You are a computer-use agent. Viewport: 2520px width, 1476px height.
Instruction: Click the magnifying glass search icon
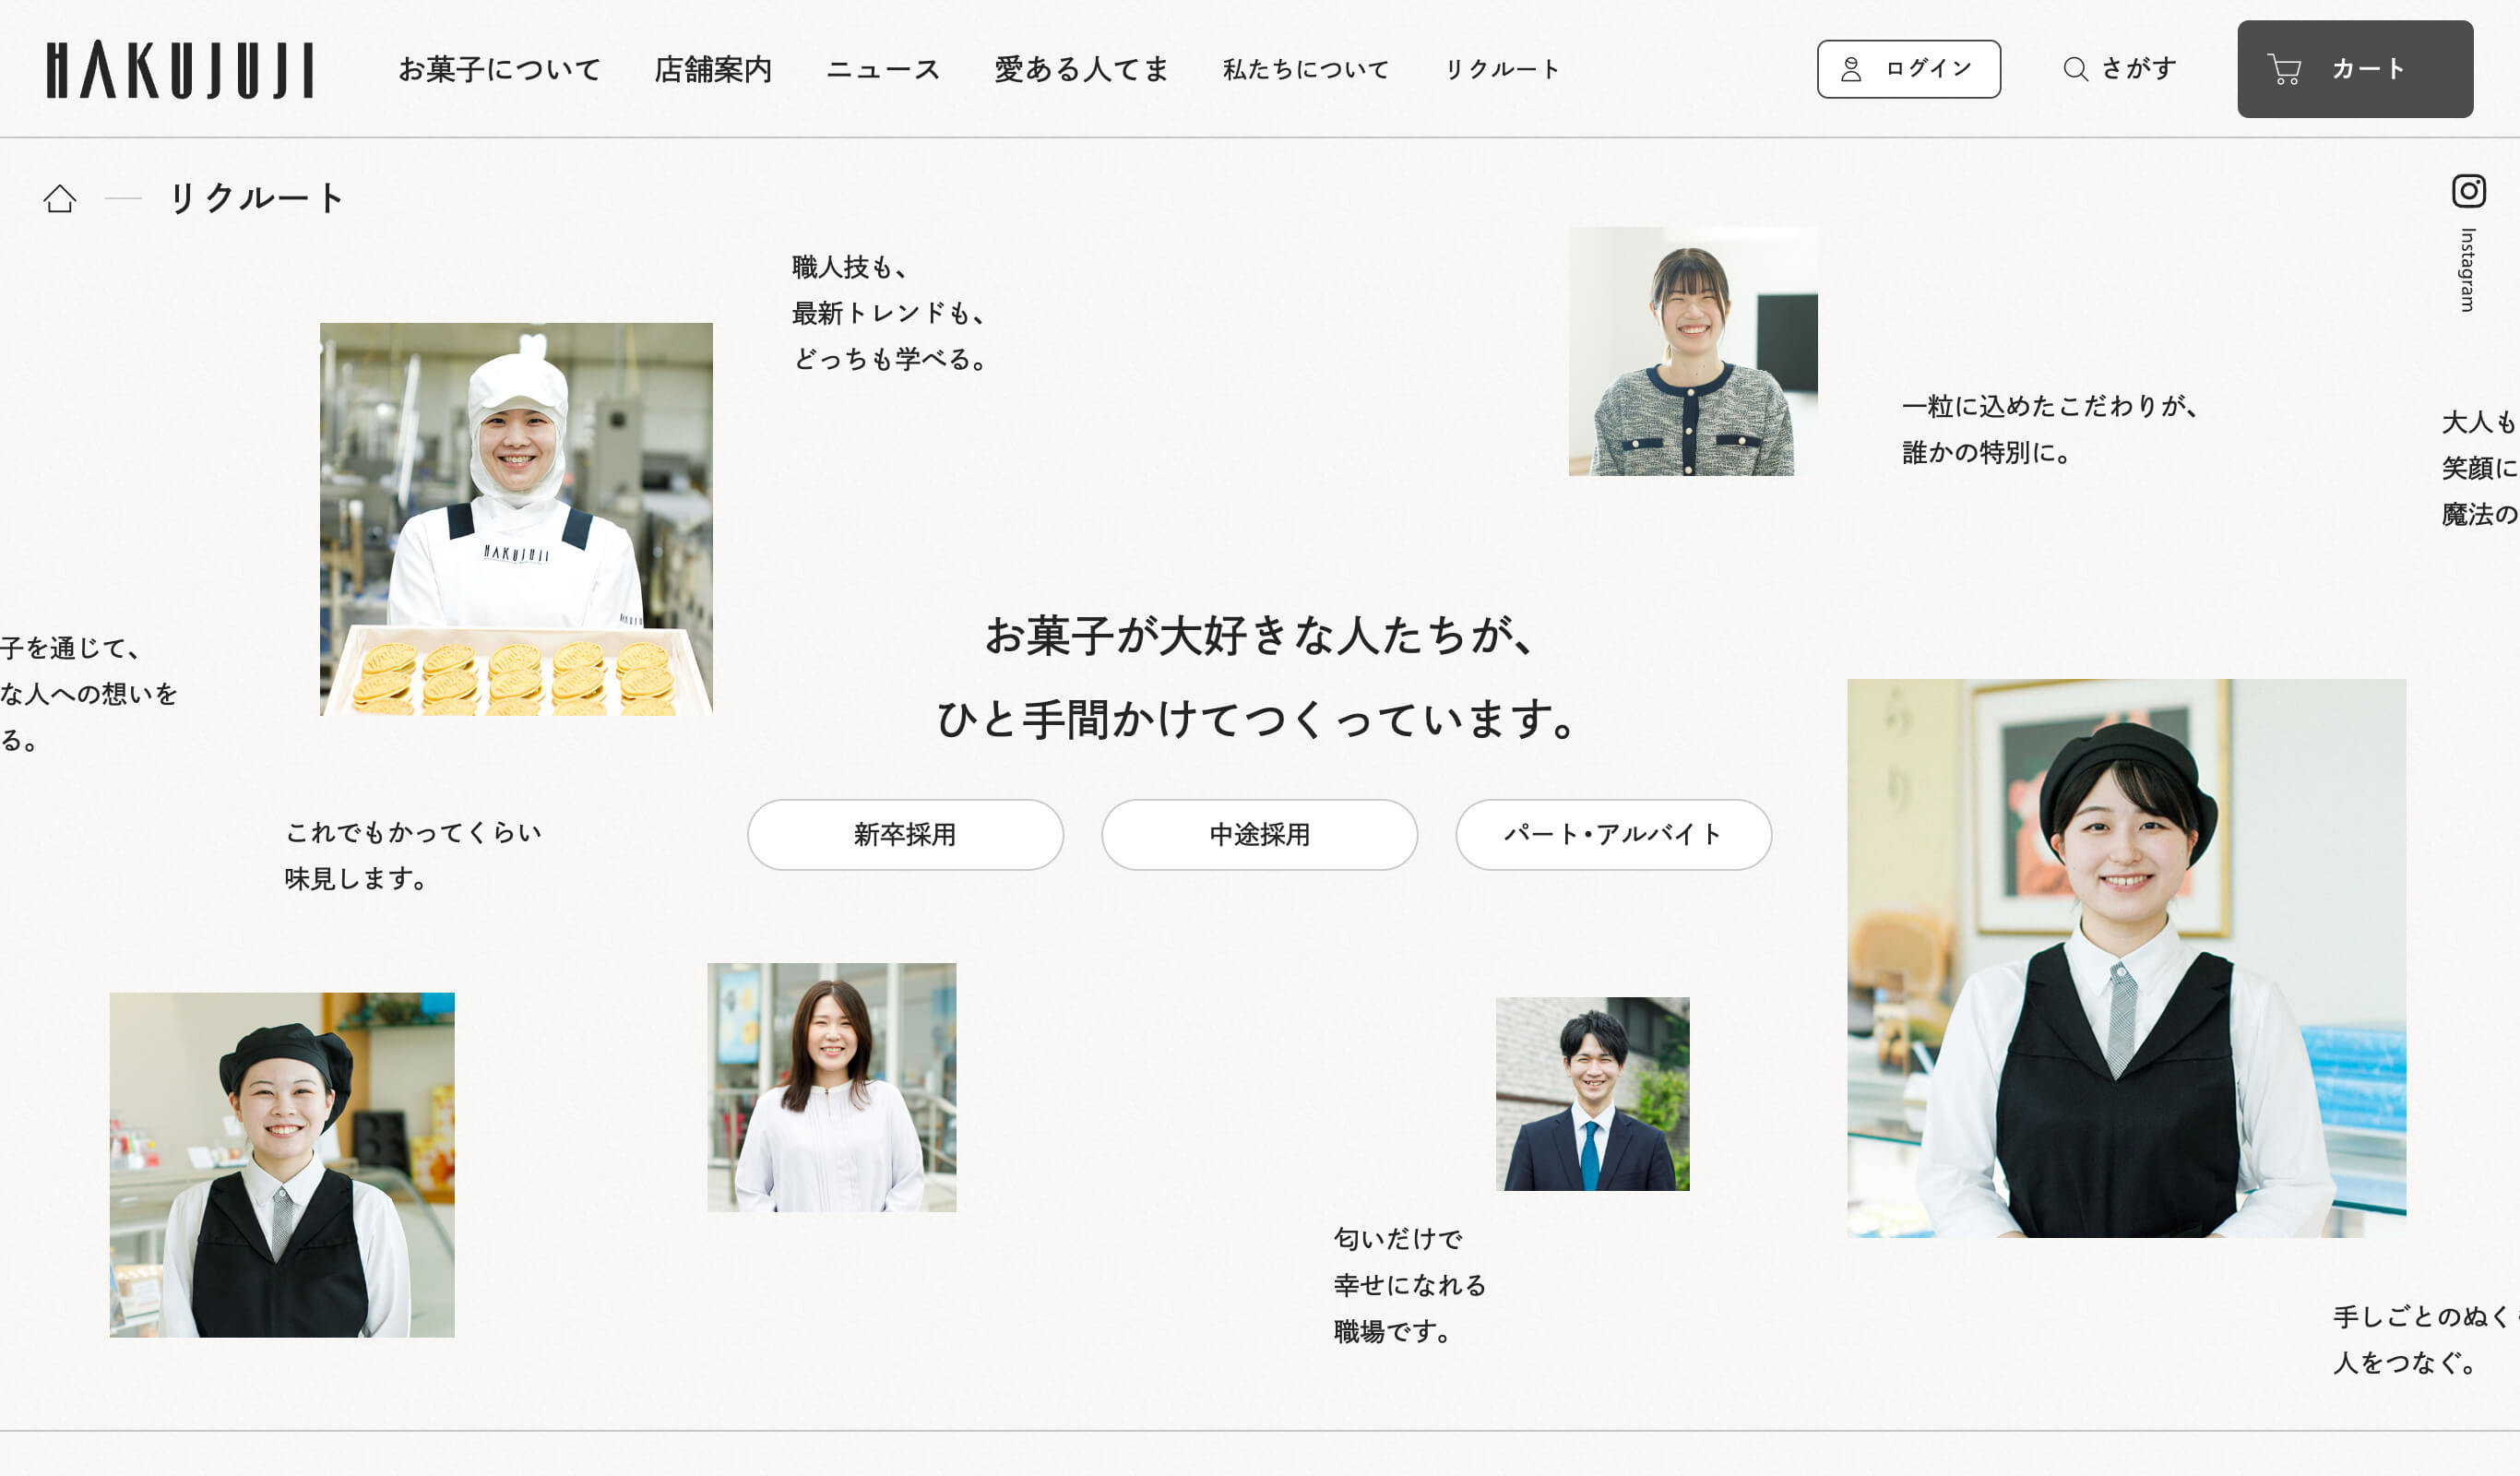[2075, 69]
